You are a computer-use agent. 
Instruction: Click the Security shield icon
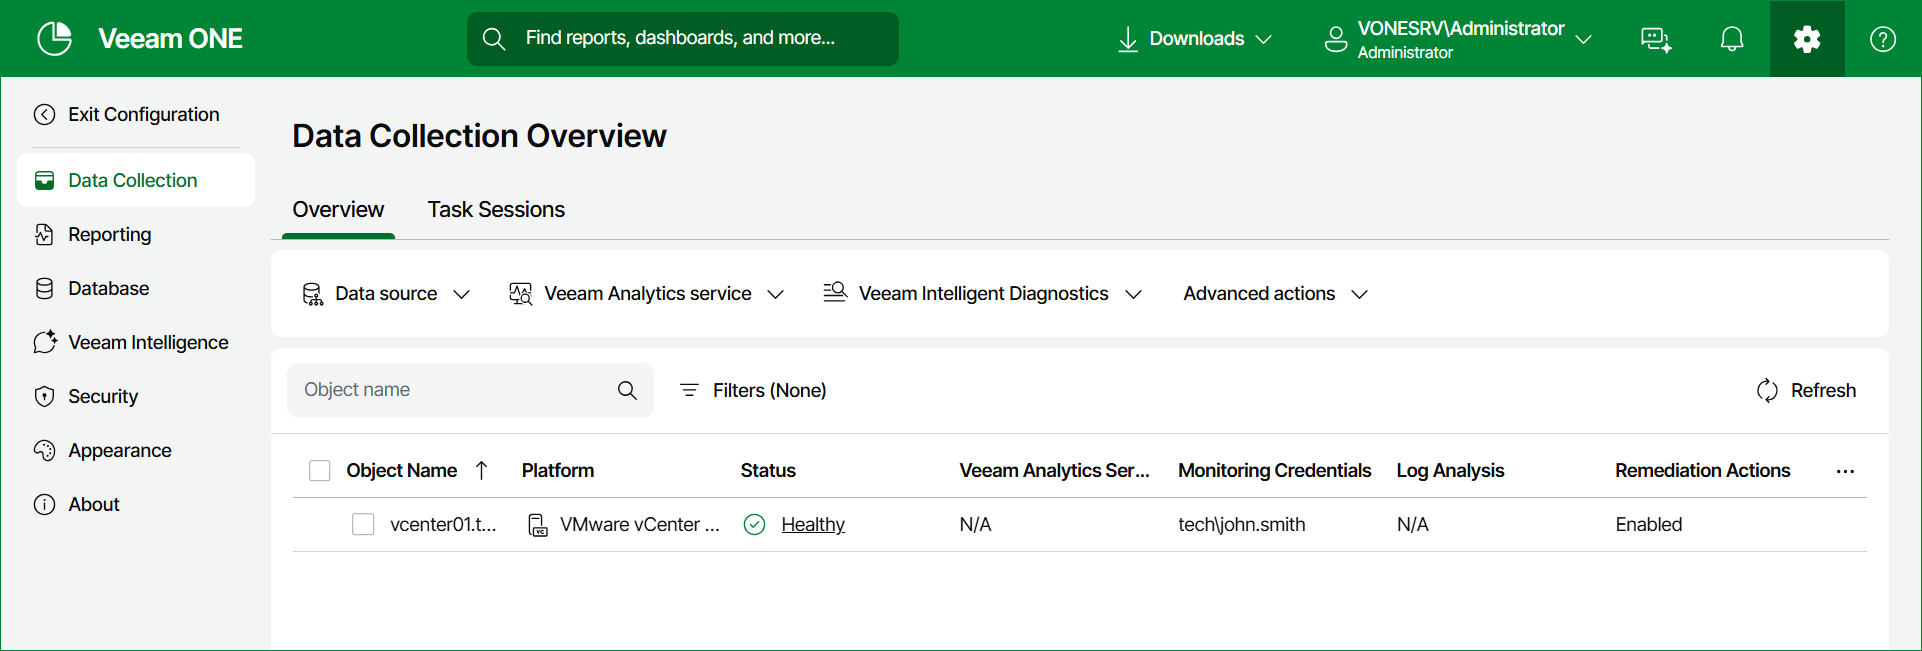[44, 396]
